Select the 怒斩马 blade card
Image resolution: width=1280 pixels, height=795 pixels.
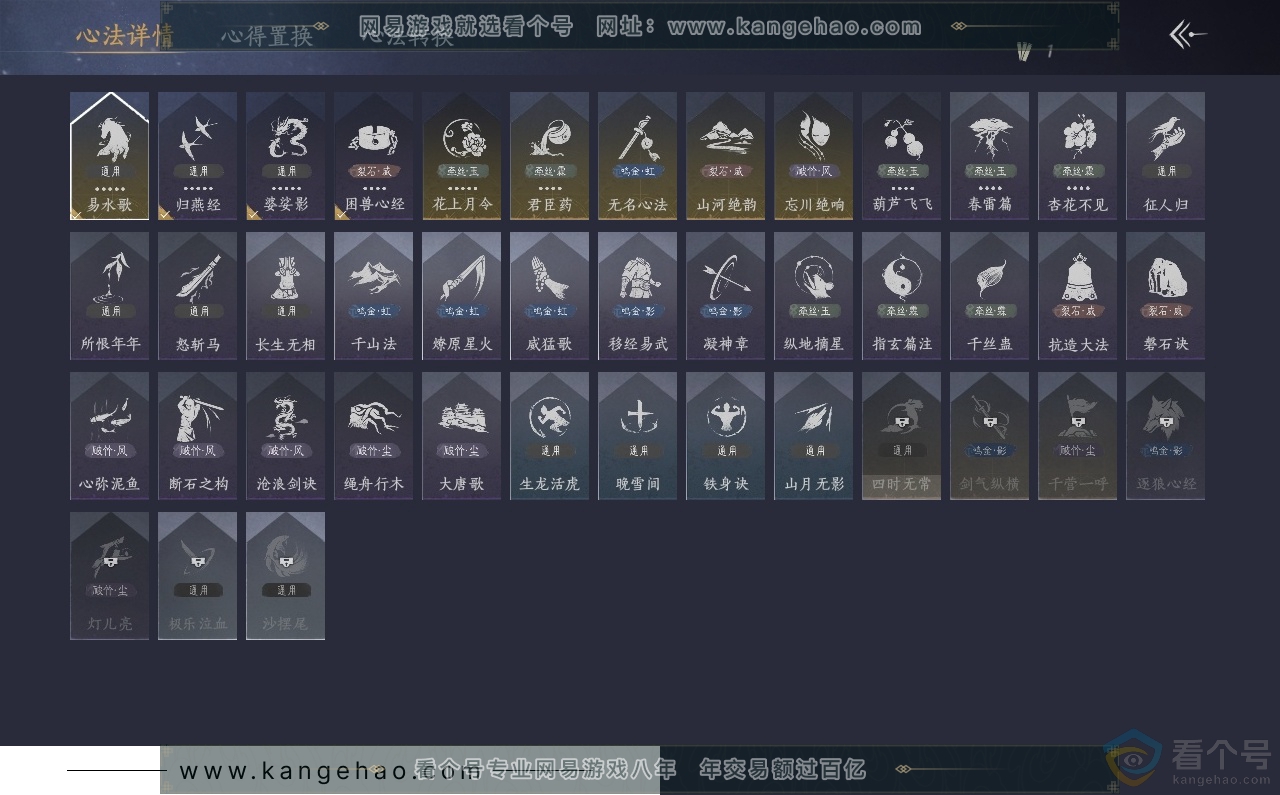[198, 296]
